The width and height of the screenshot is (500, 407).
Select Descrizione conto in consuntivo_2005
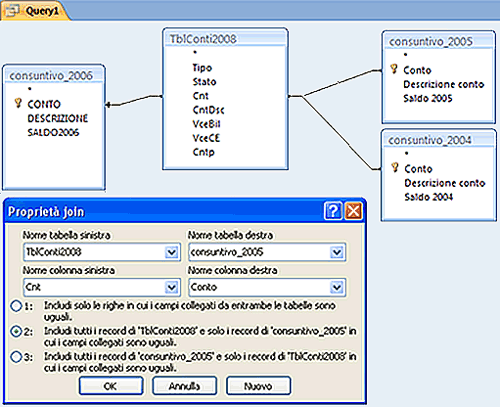tap(444, 84)
